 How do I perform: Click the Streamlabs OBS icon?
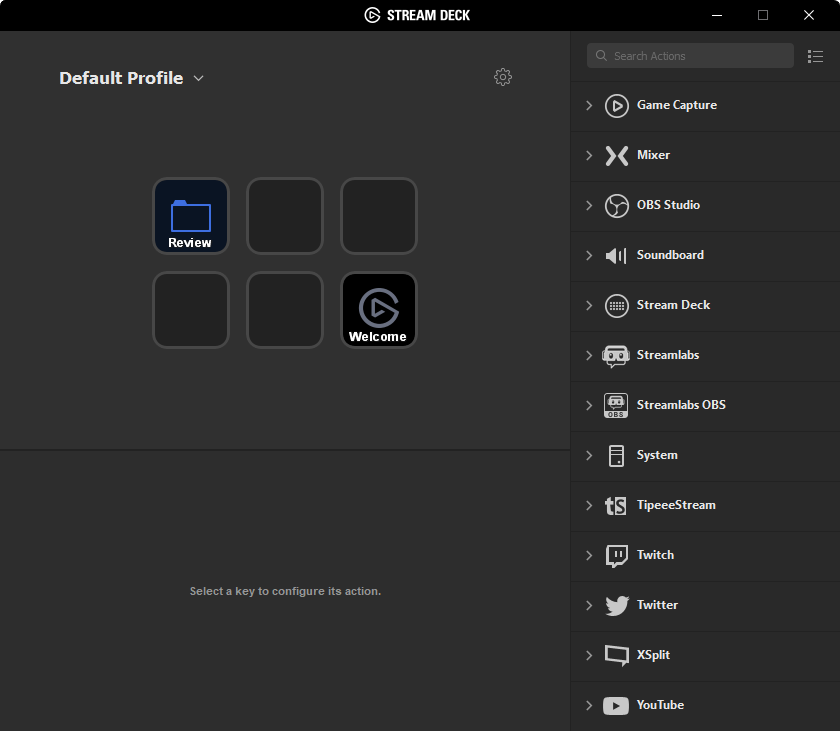(616, 405)
